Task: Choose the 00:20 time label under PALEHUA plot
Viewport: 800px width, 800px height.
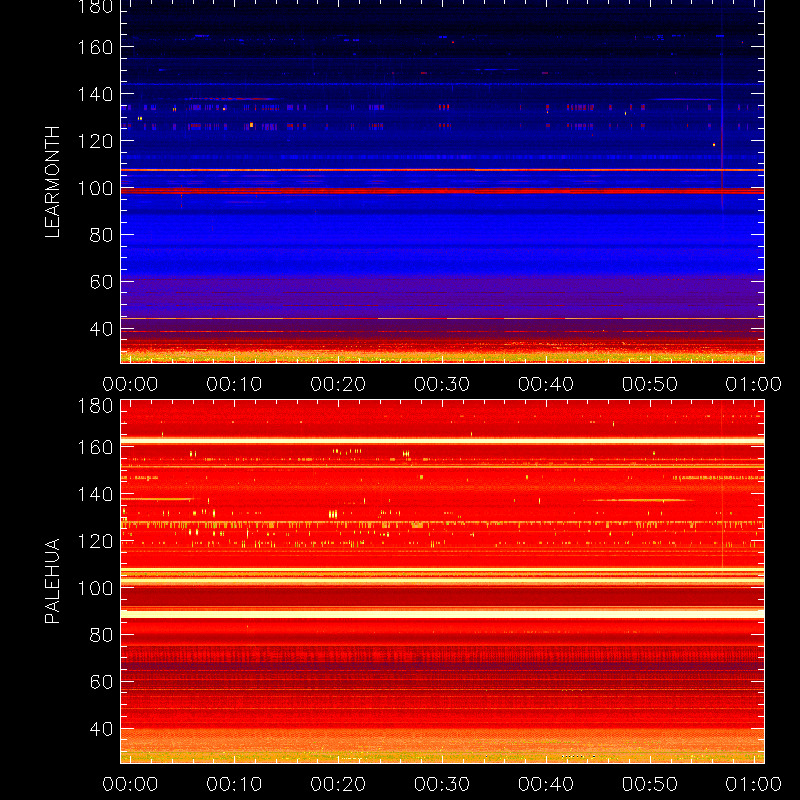Action: click(338, 784)
